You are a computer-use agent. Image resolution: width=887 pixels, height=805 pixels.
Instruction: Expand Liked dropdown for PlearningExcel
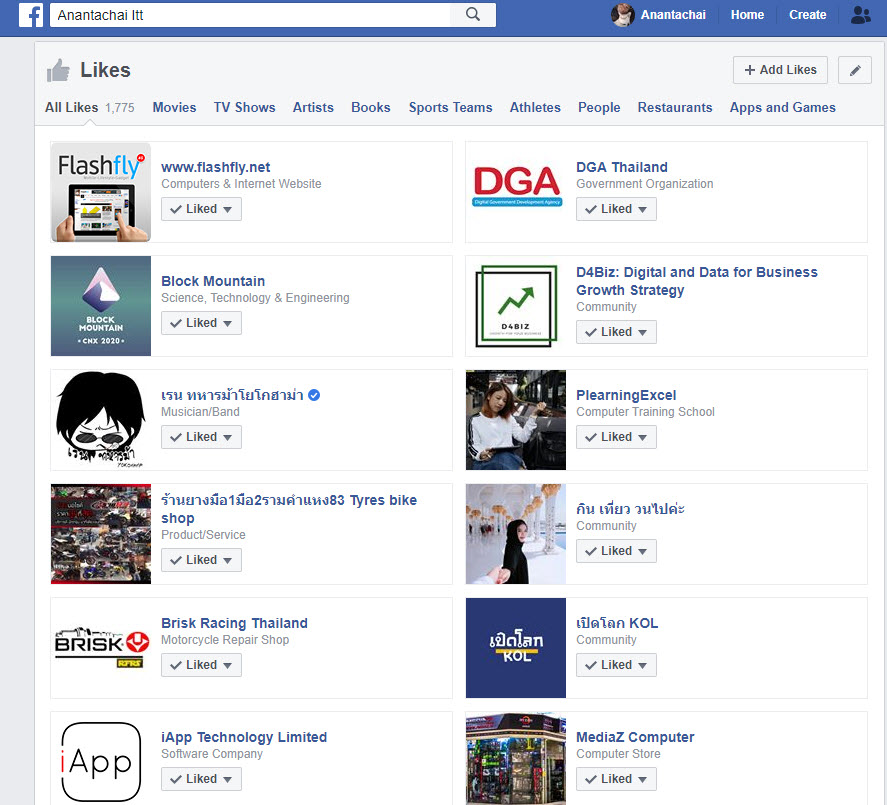[x=617, y=437]
